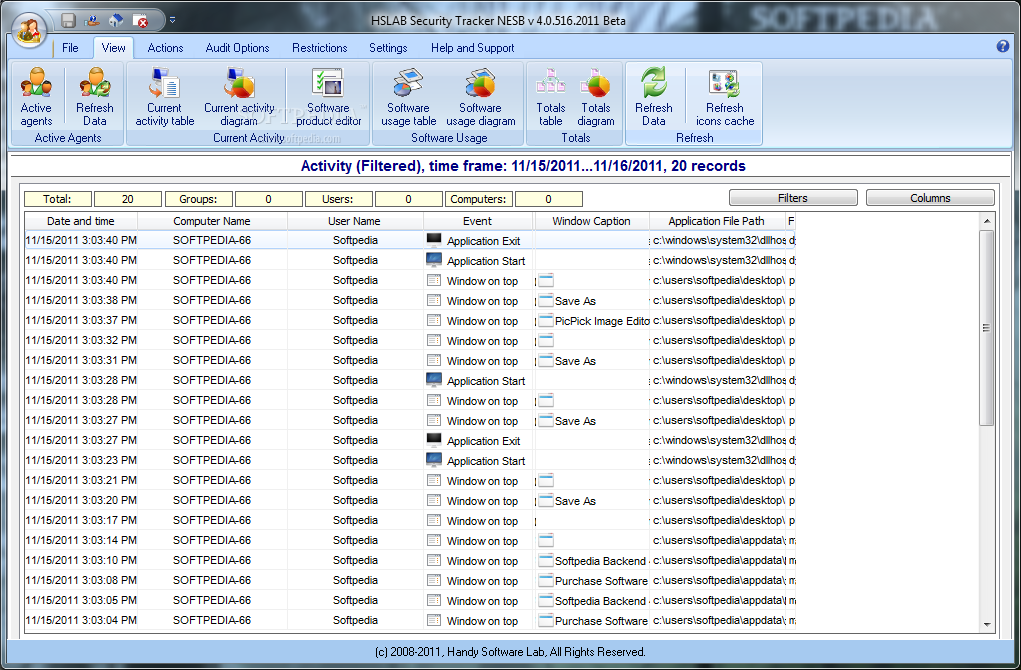Click the table scrollbar down arrow
The height and width of the screenshot is (670, 1021).
[x=986, y=624]
